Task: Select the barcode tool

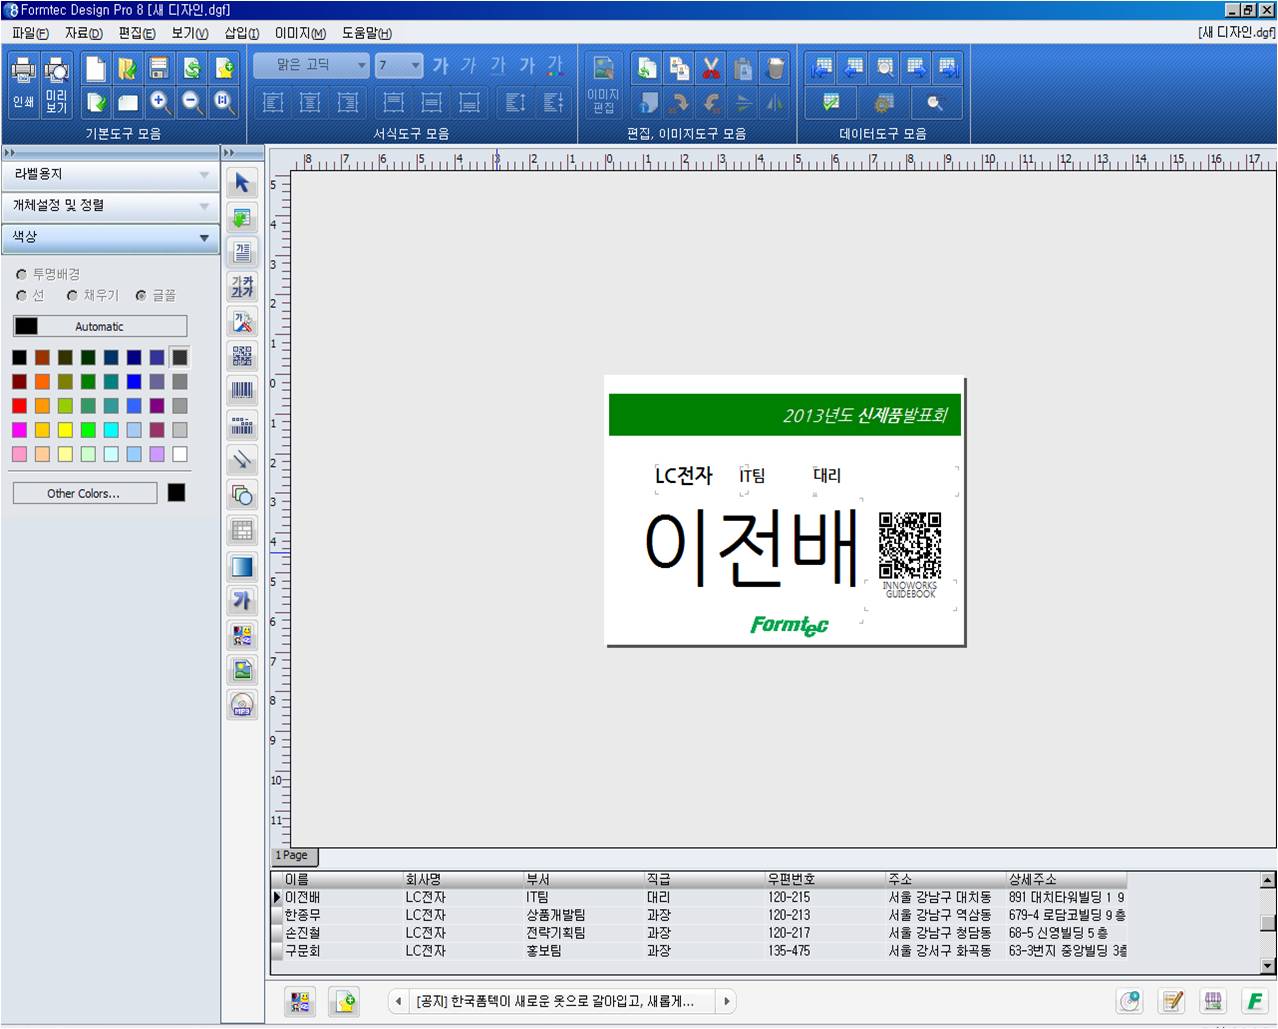Action: (242, 391)
